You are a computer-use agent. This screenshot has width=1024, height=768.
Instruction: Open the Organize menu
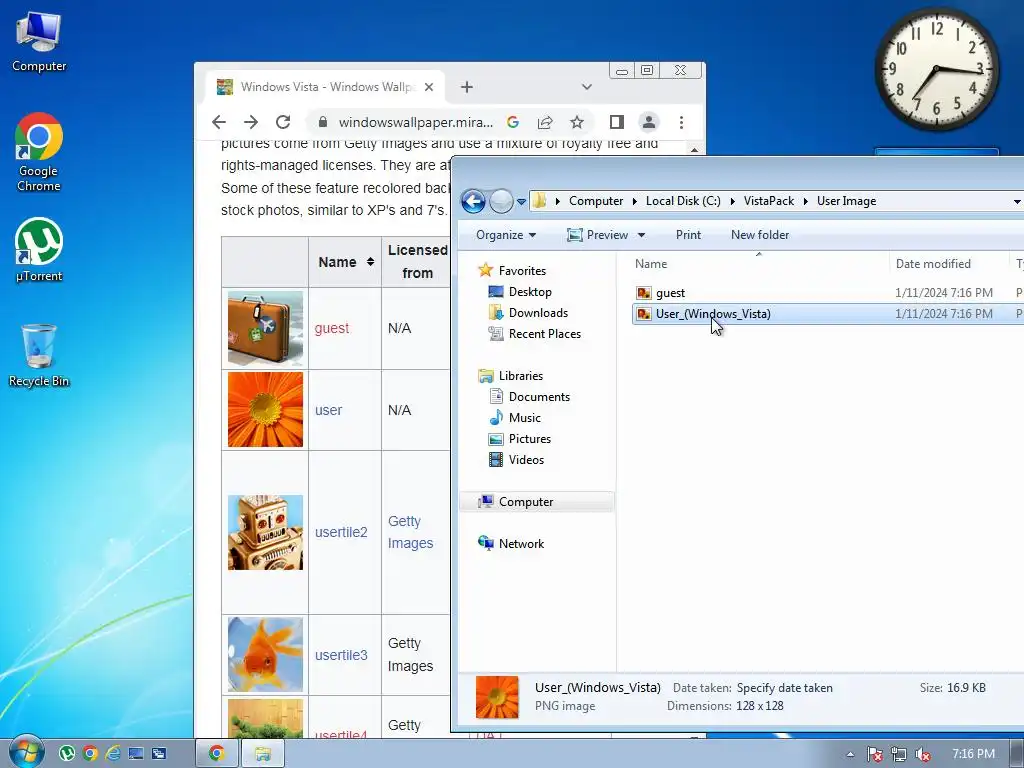[x=505, y=235]
